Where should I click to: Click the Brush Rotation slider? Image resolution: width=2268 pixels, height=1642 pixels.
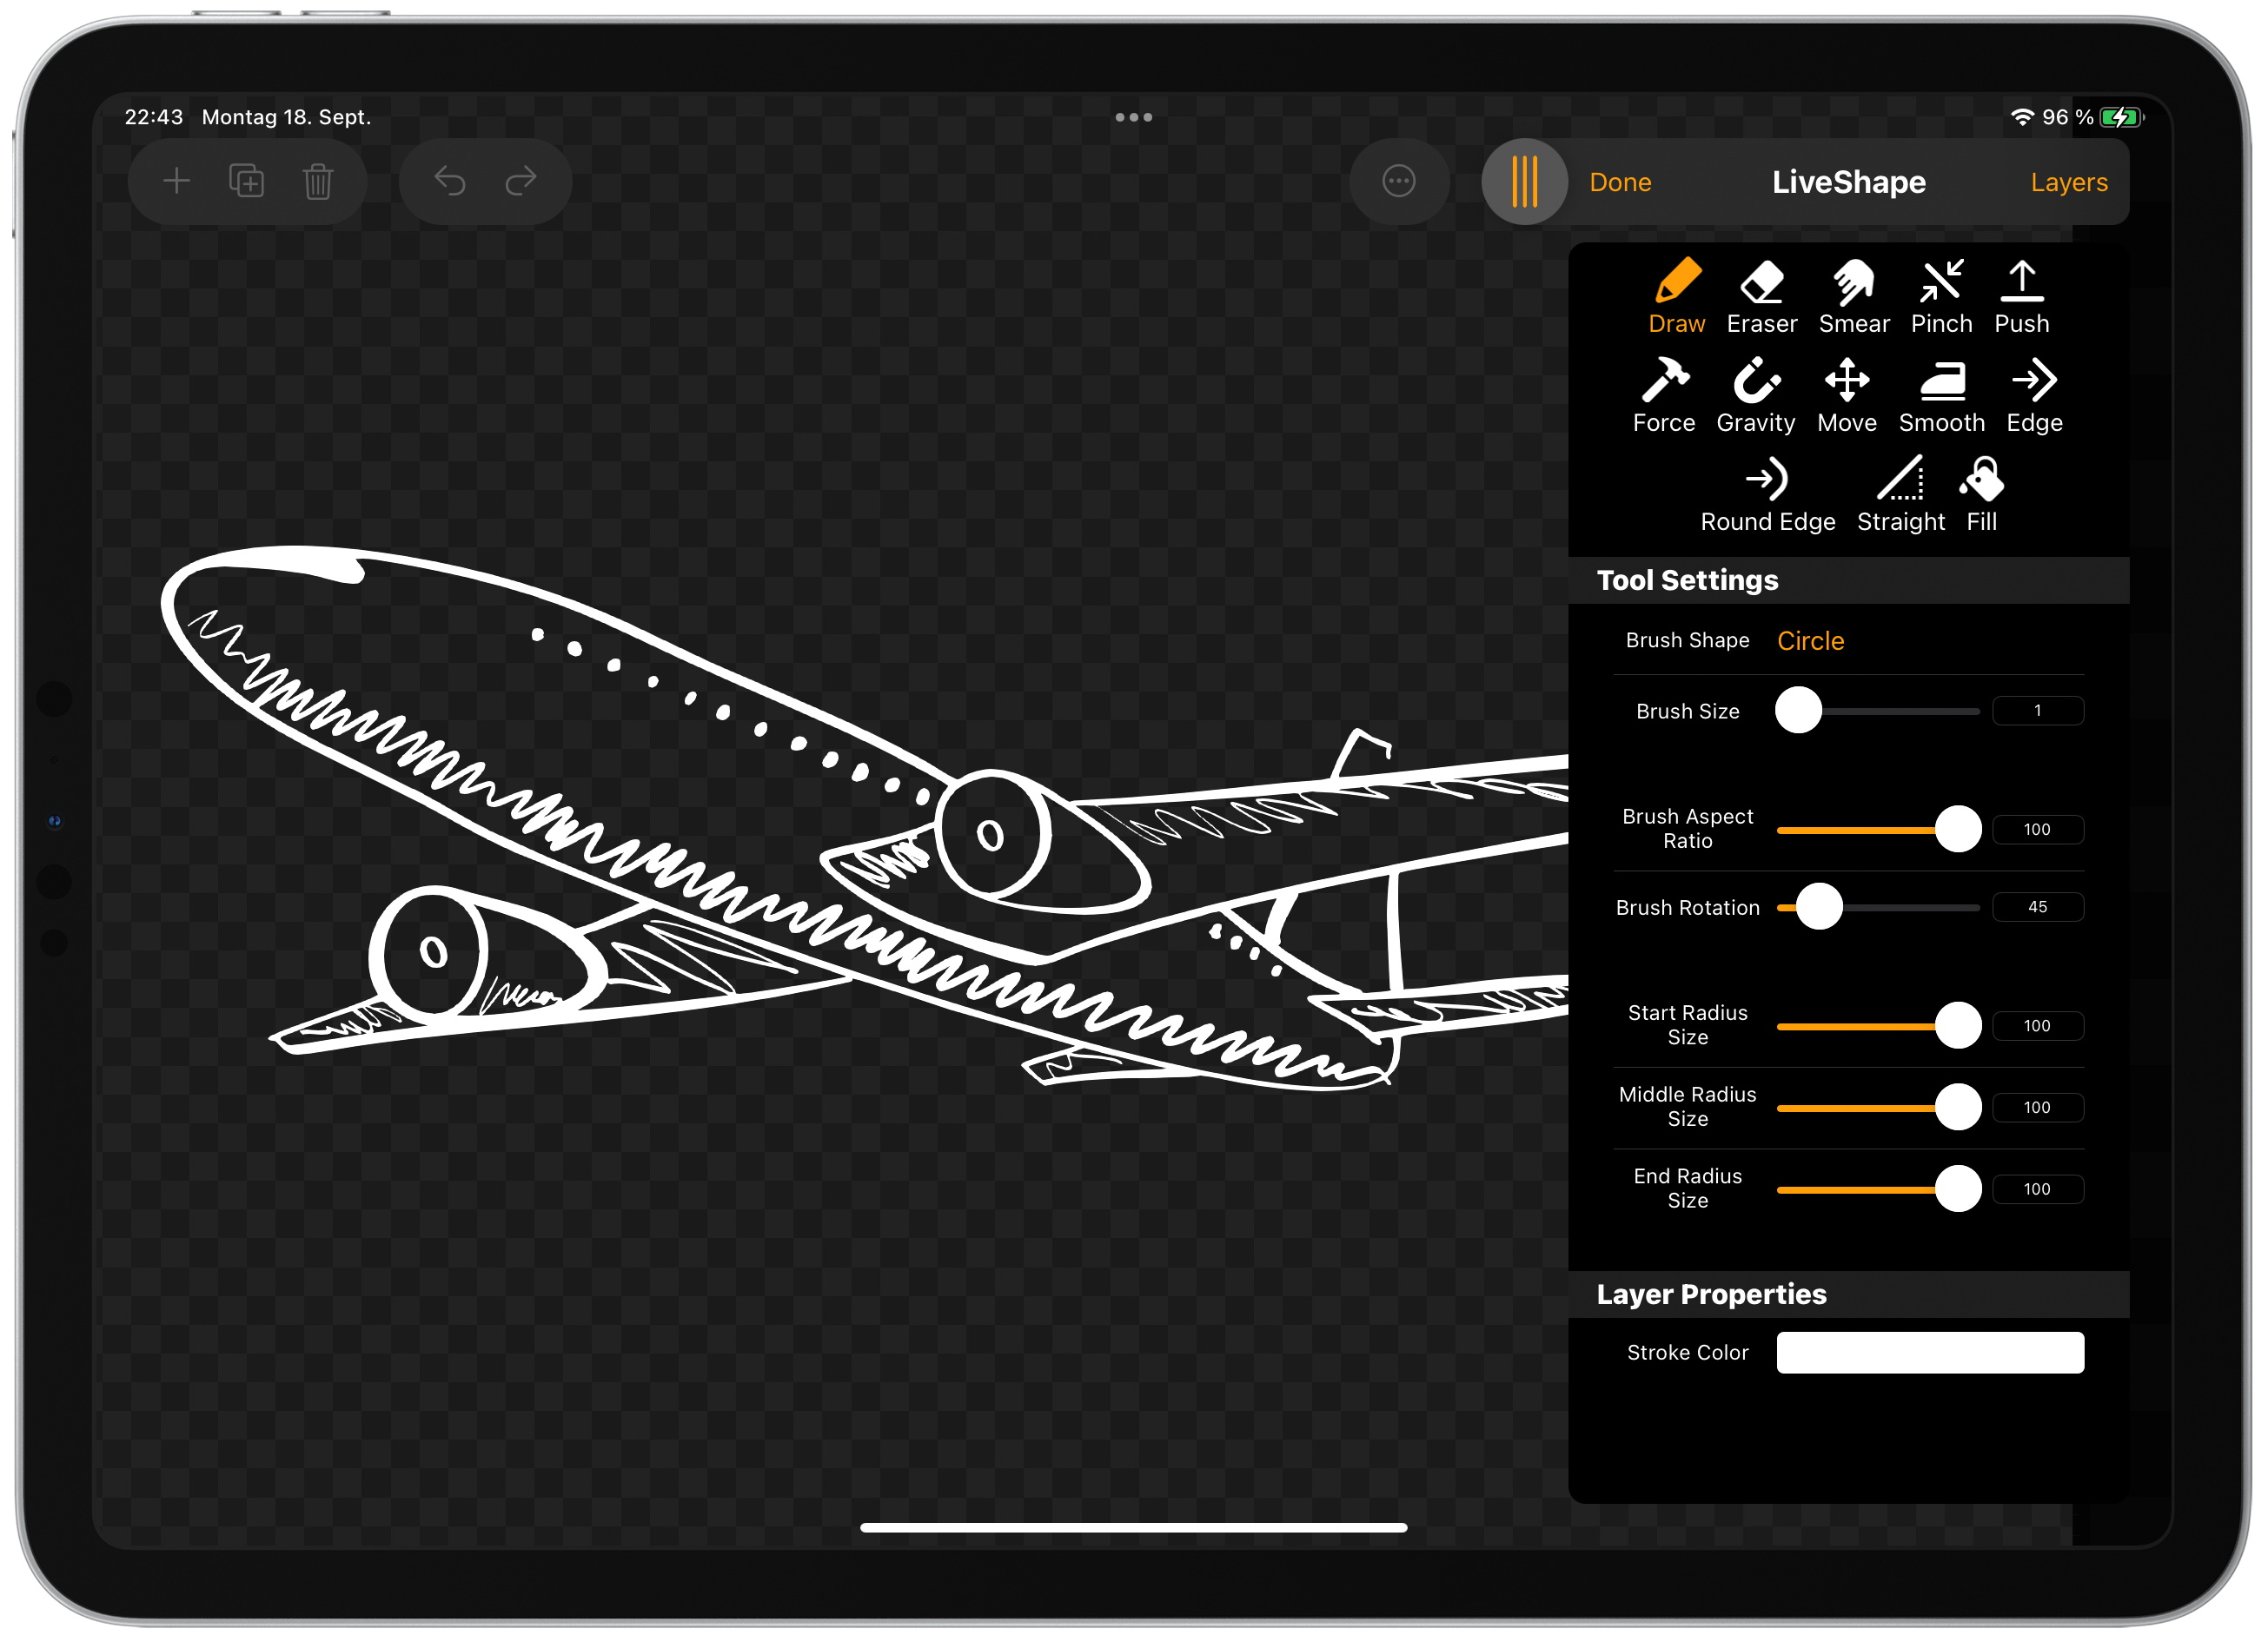pyautogui.click(x=1877, y=907)
